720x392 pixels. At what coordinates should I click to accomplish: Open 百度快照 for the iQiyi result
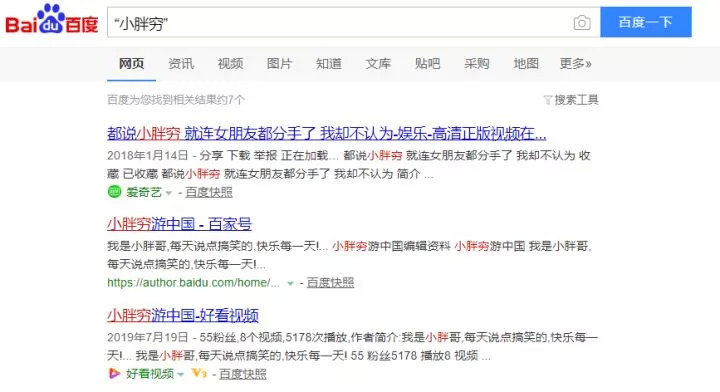pyautogui.click(x=209, y=192)
